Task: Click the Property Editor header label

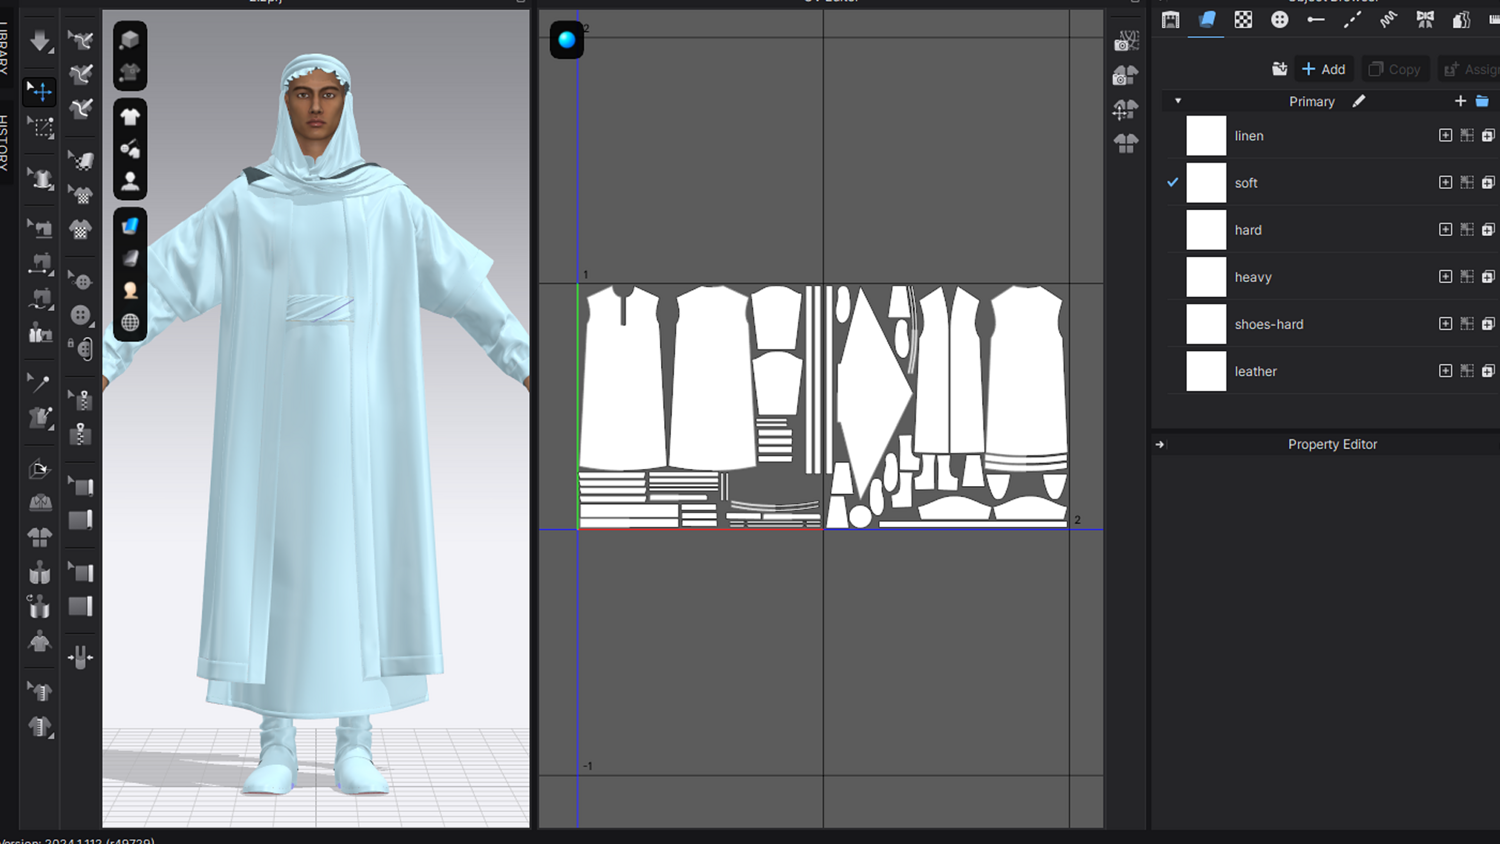Action: tap(1332, 444)
